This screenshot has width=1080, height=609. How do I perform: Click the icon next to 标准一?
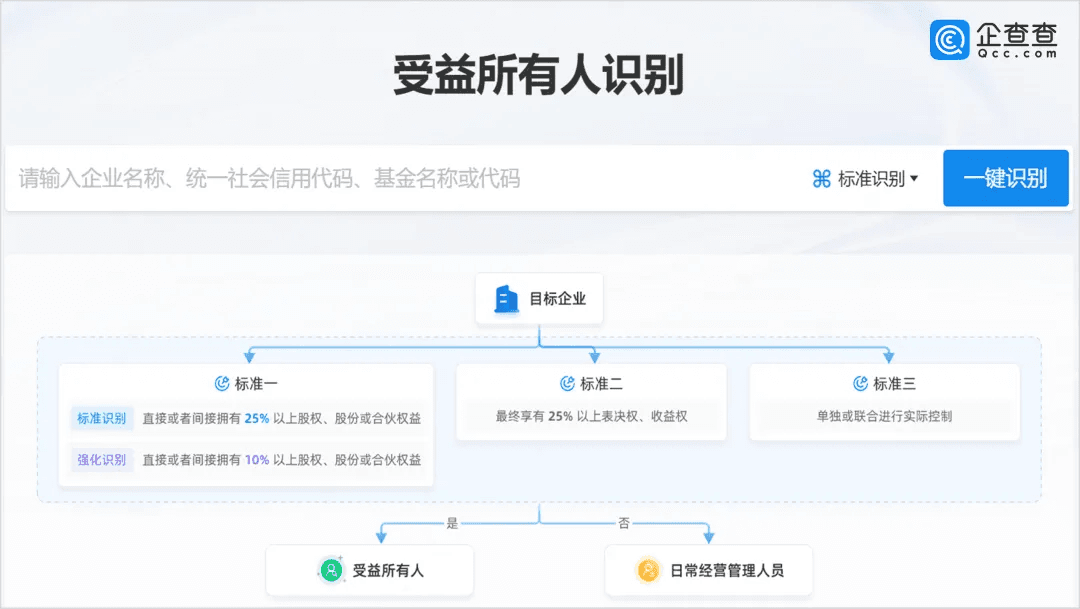[222, 384]
